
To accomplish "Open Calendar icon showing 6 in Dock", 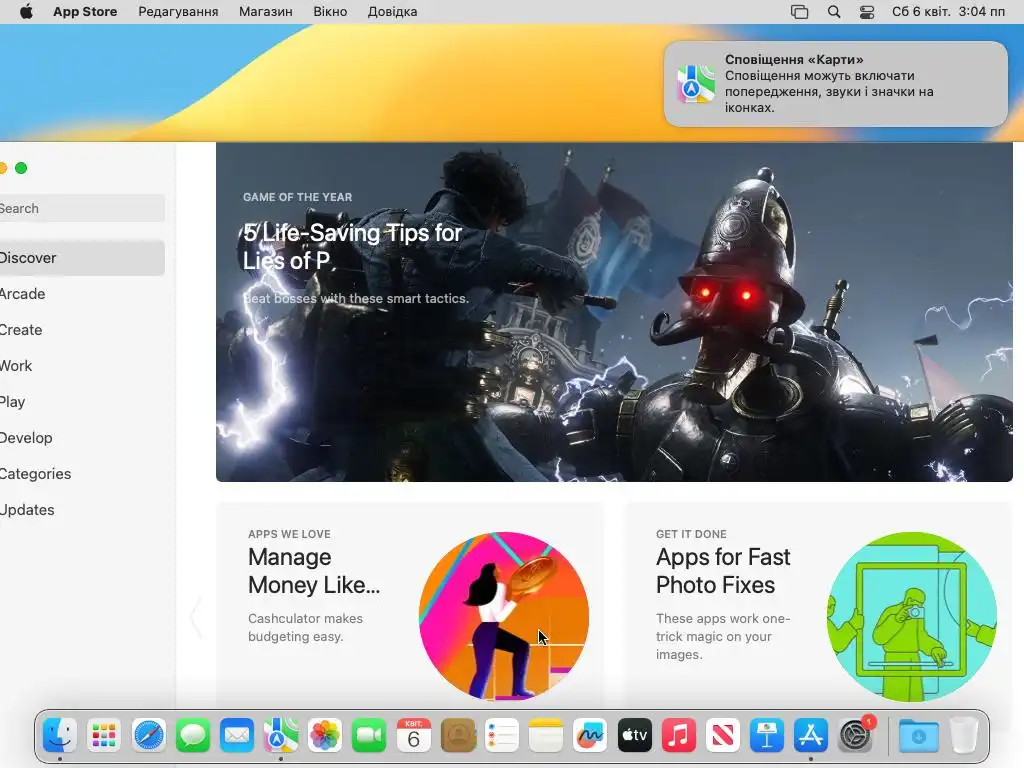I will point(413,736).
